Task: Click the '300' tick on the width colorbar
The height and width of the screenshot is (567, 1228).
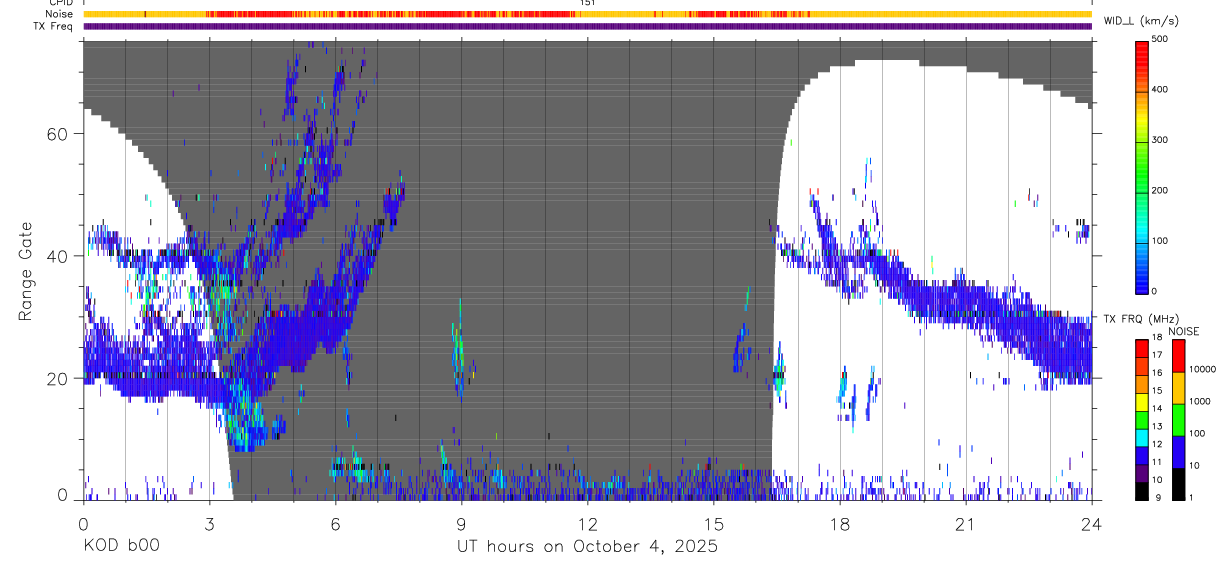Action: coord(1161,140)
